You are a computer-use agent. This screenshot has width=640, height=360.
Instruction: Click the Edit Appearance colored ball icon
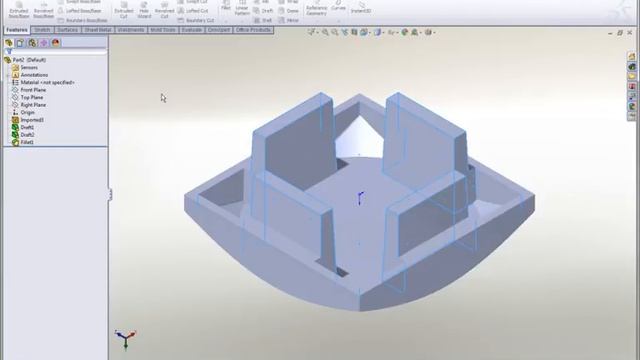click(404, 32)
